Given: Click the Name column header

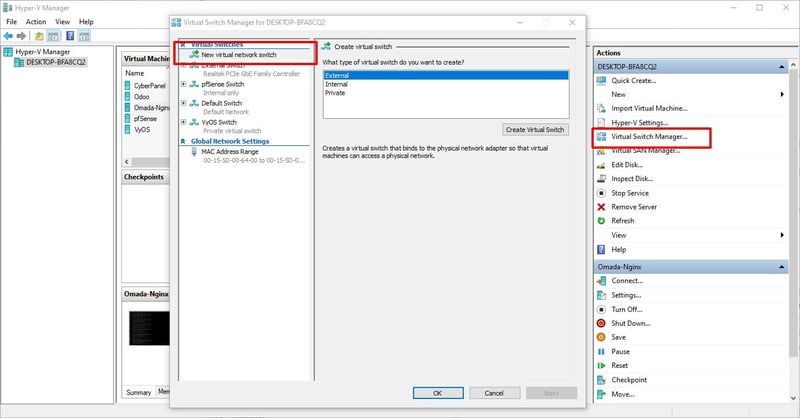Looking at the screenshot, I should pos(135,73).
